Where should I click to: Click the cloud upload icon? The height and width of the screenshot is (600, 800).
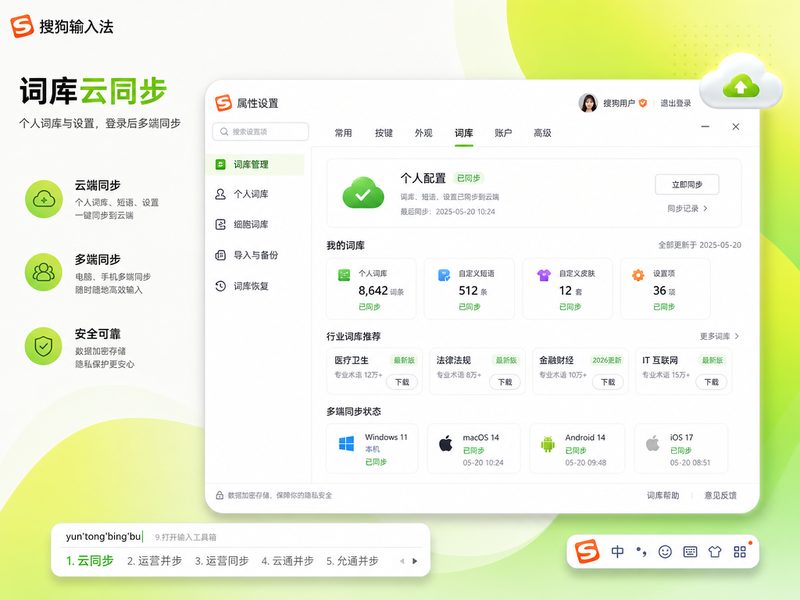741,81
